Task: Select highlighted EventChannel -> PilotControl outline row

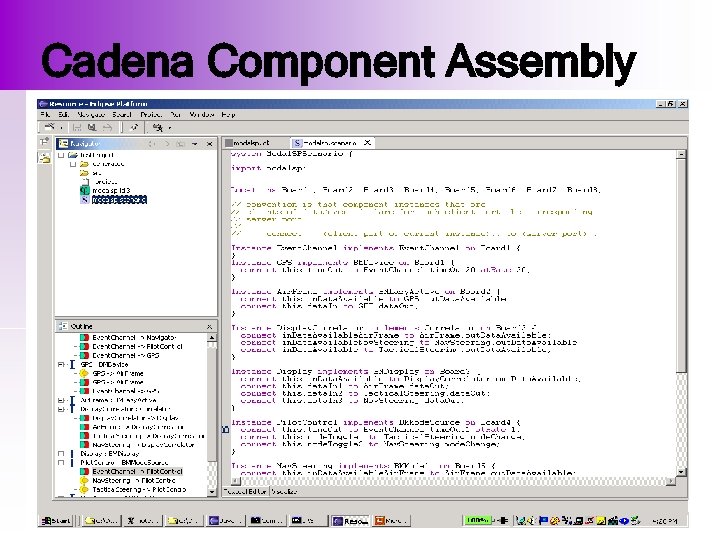Action: tap(131, 472)
